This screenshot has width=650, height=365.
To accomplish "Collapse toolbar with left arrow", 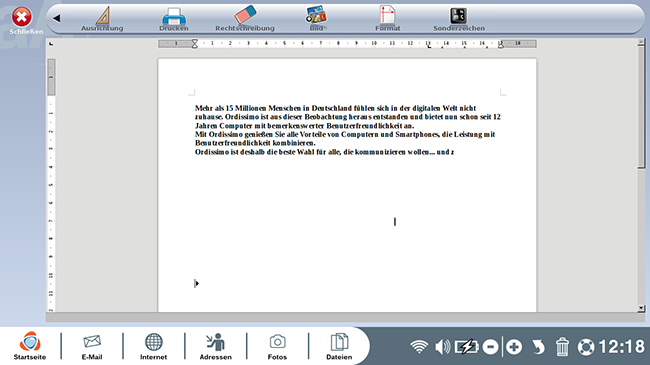I will pyautogui.click(x=57, y=18).
